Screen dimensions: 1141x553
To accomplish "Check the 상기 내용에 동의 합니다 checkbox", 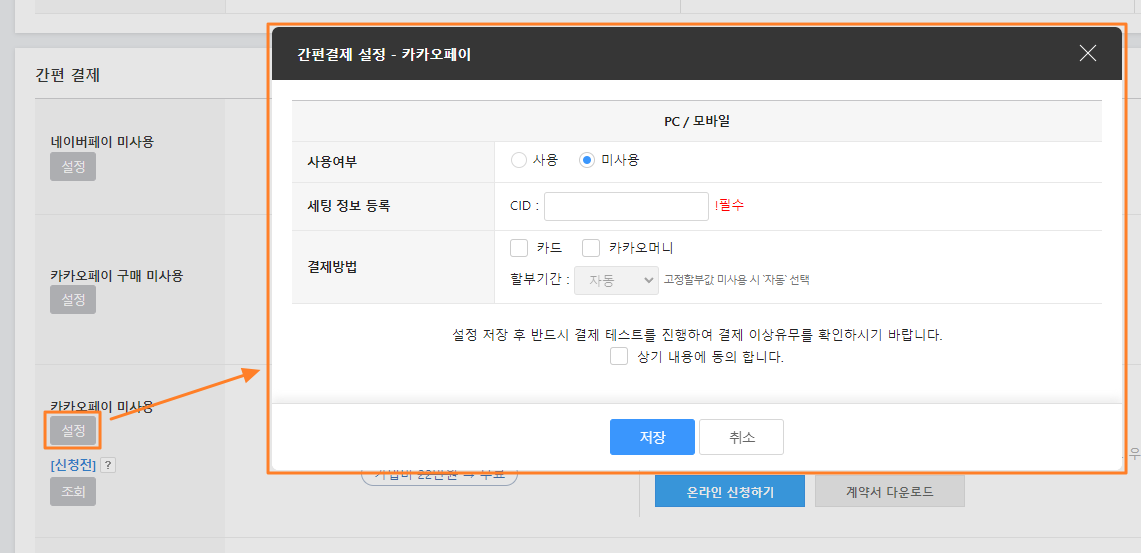I will tap(619, 357).
